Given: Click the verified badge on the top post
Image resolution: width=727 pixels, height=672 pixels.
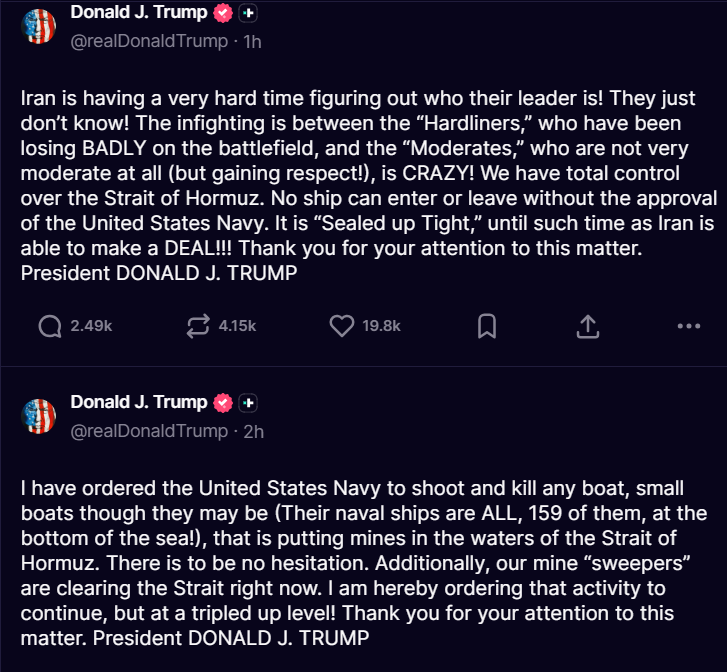Looking at the screenshot, I should [x=225, y=14].
